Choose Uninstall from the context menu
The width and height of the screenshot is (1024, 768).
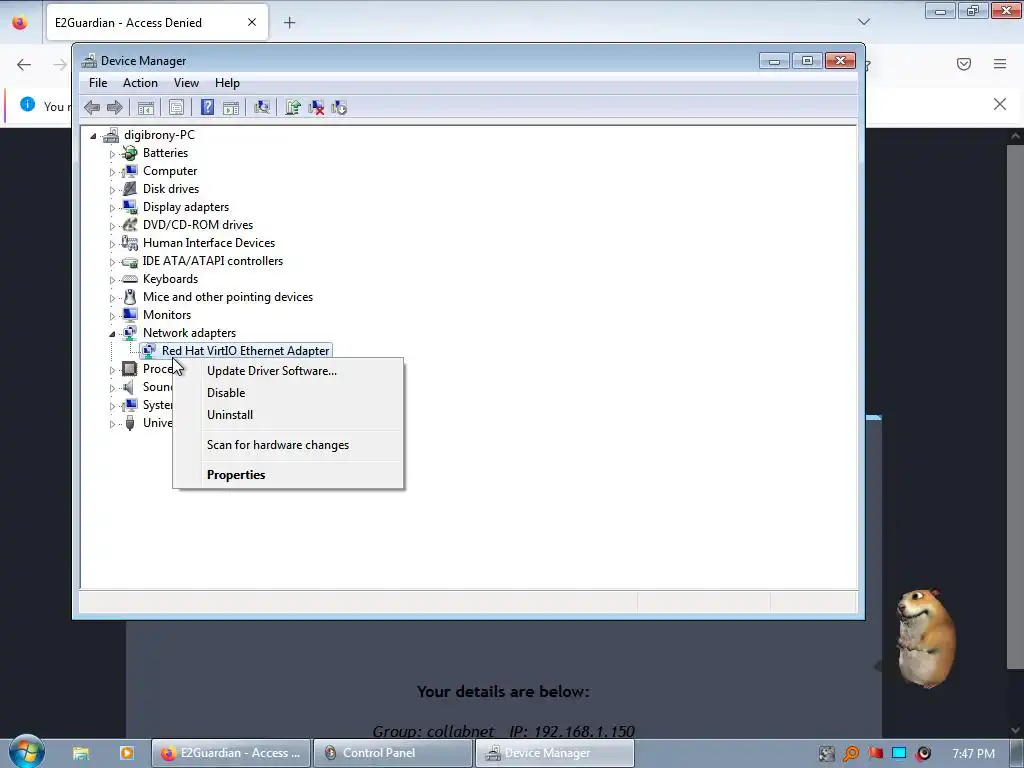(x=288, y=415)
